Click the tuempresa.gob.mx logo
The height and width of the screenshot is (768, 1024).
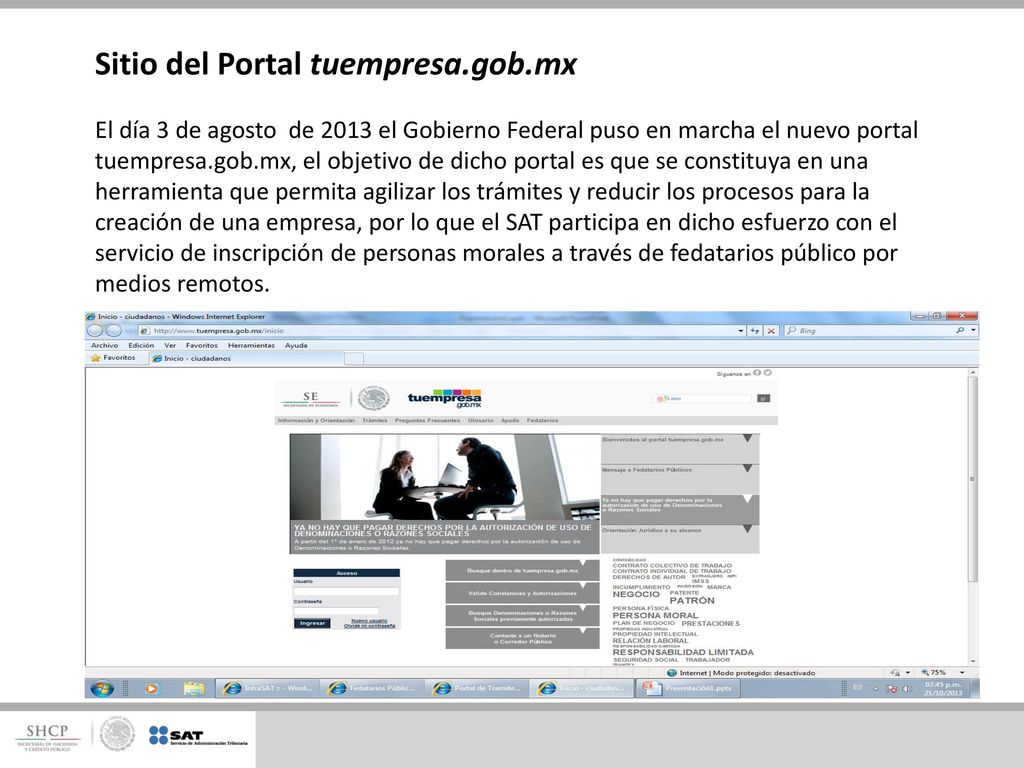point(445,399)
